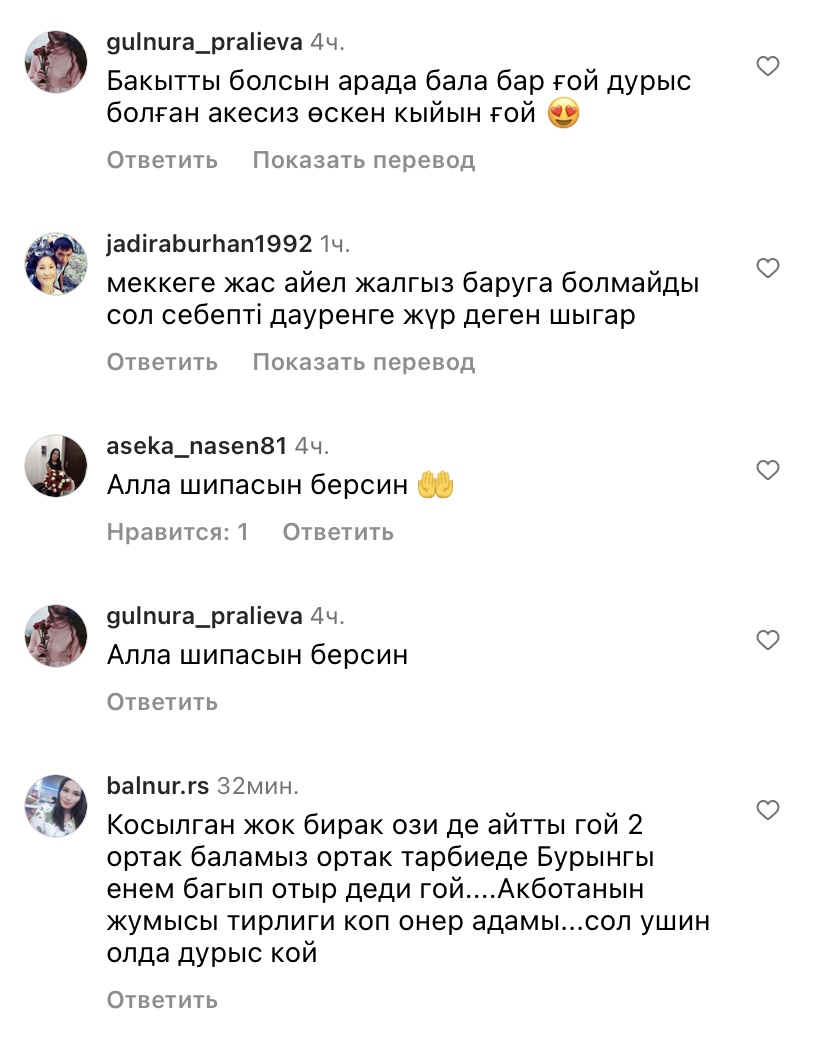The height and width of the screenshot is (1045, 828).
Task: Tap heart on aseka_nasen81's comment
Action: click(x=768, y=470)
